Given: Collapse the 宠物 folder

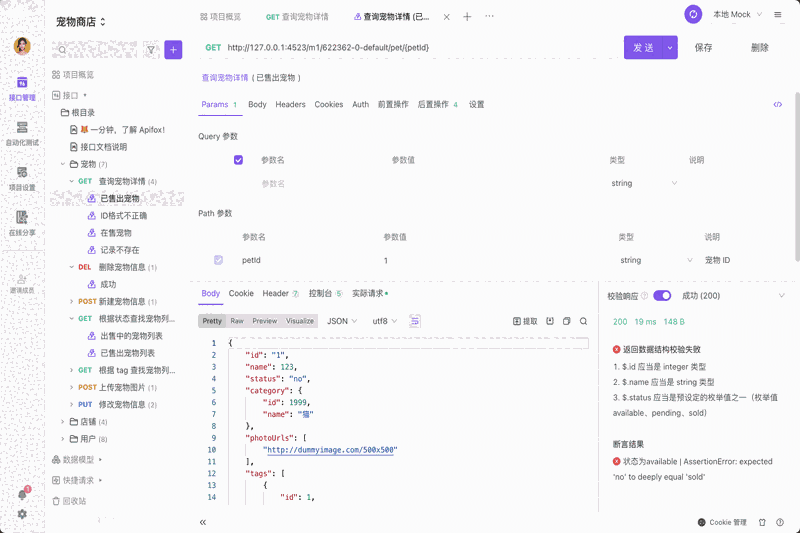Looking at the screenshot, I should click(63, 164).
